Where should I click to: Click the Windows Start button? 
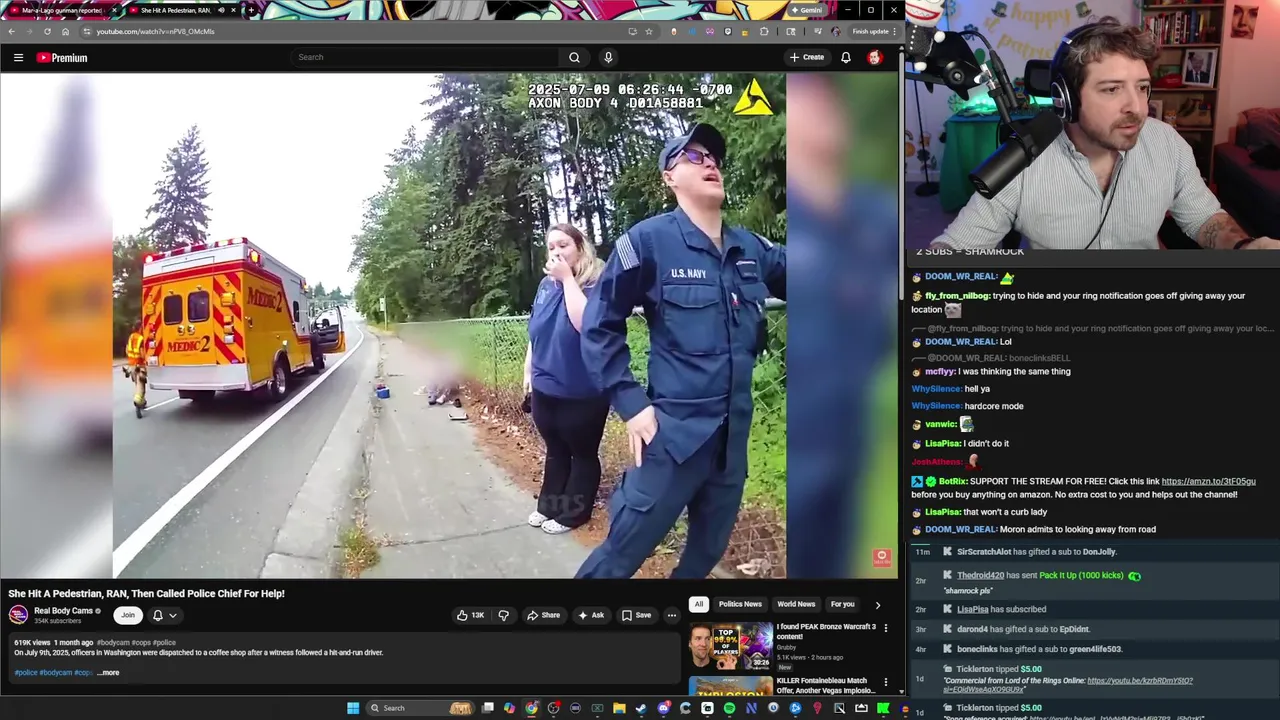(x=353, y=708)
